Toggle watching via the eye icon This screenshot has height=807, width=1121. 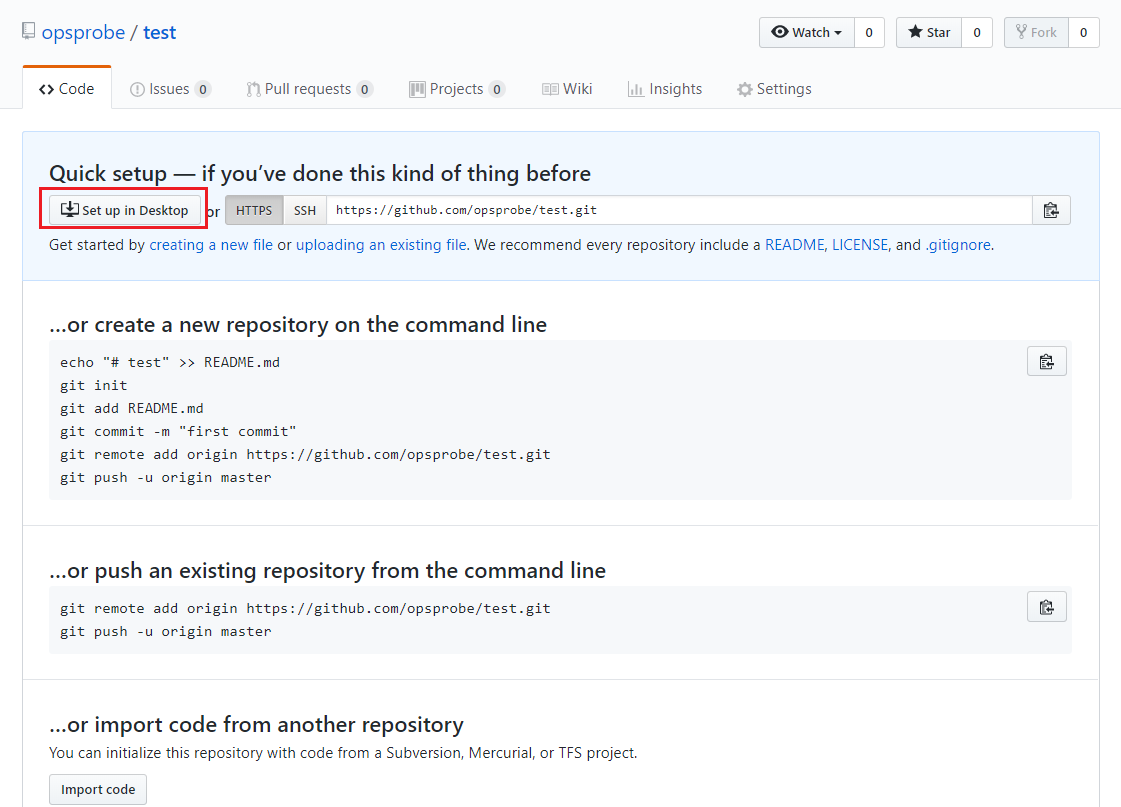click(x=781, y=31)
